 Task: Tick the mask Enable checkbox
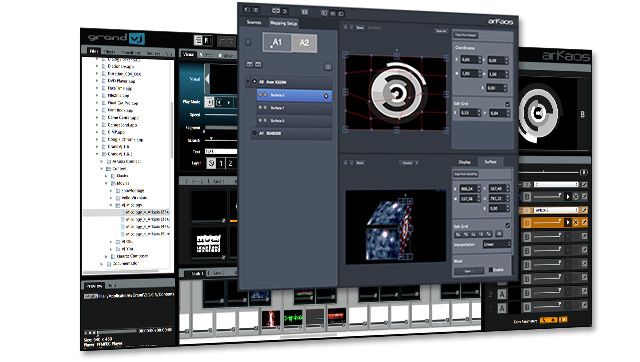491,270
